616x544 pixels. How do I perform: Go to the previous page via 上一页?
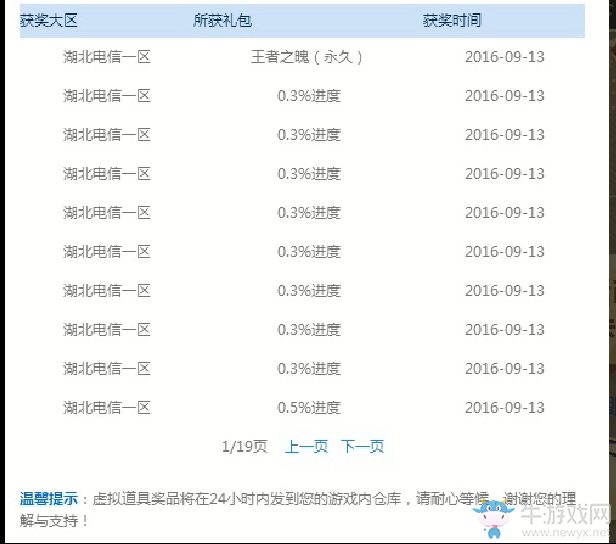coord(306,447)
